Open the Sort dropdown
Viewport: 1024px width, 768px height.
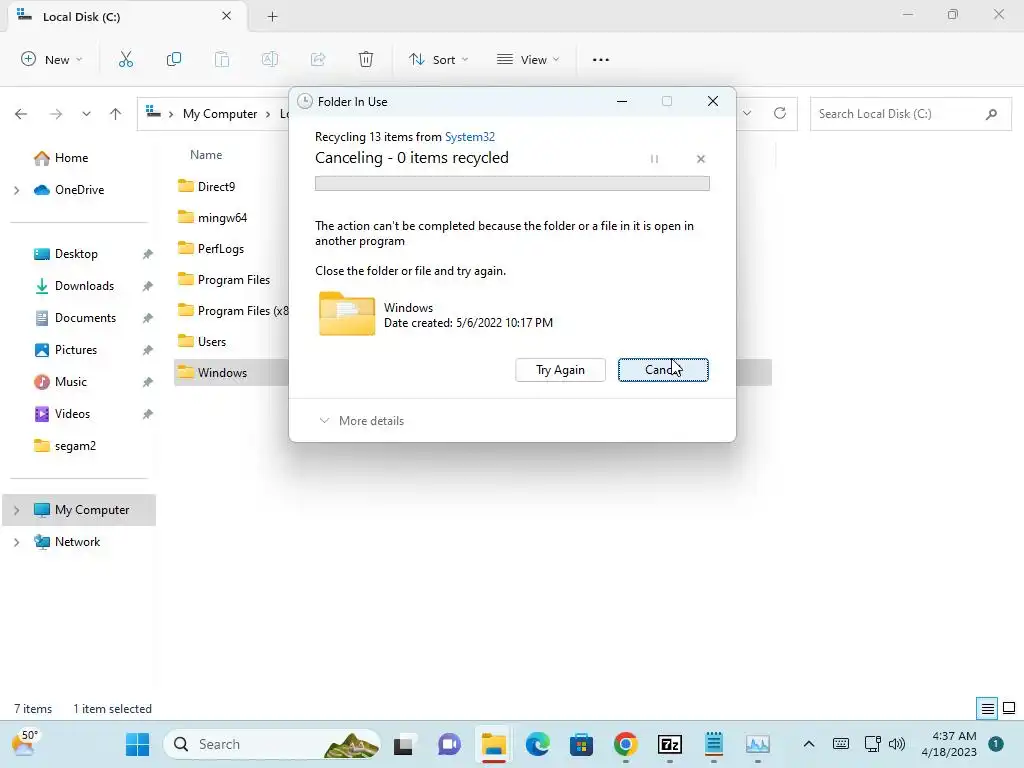click(438, 59)
